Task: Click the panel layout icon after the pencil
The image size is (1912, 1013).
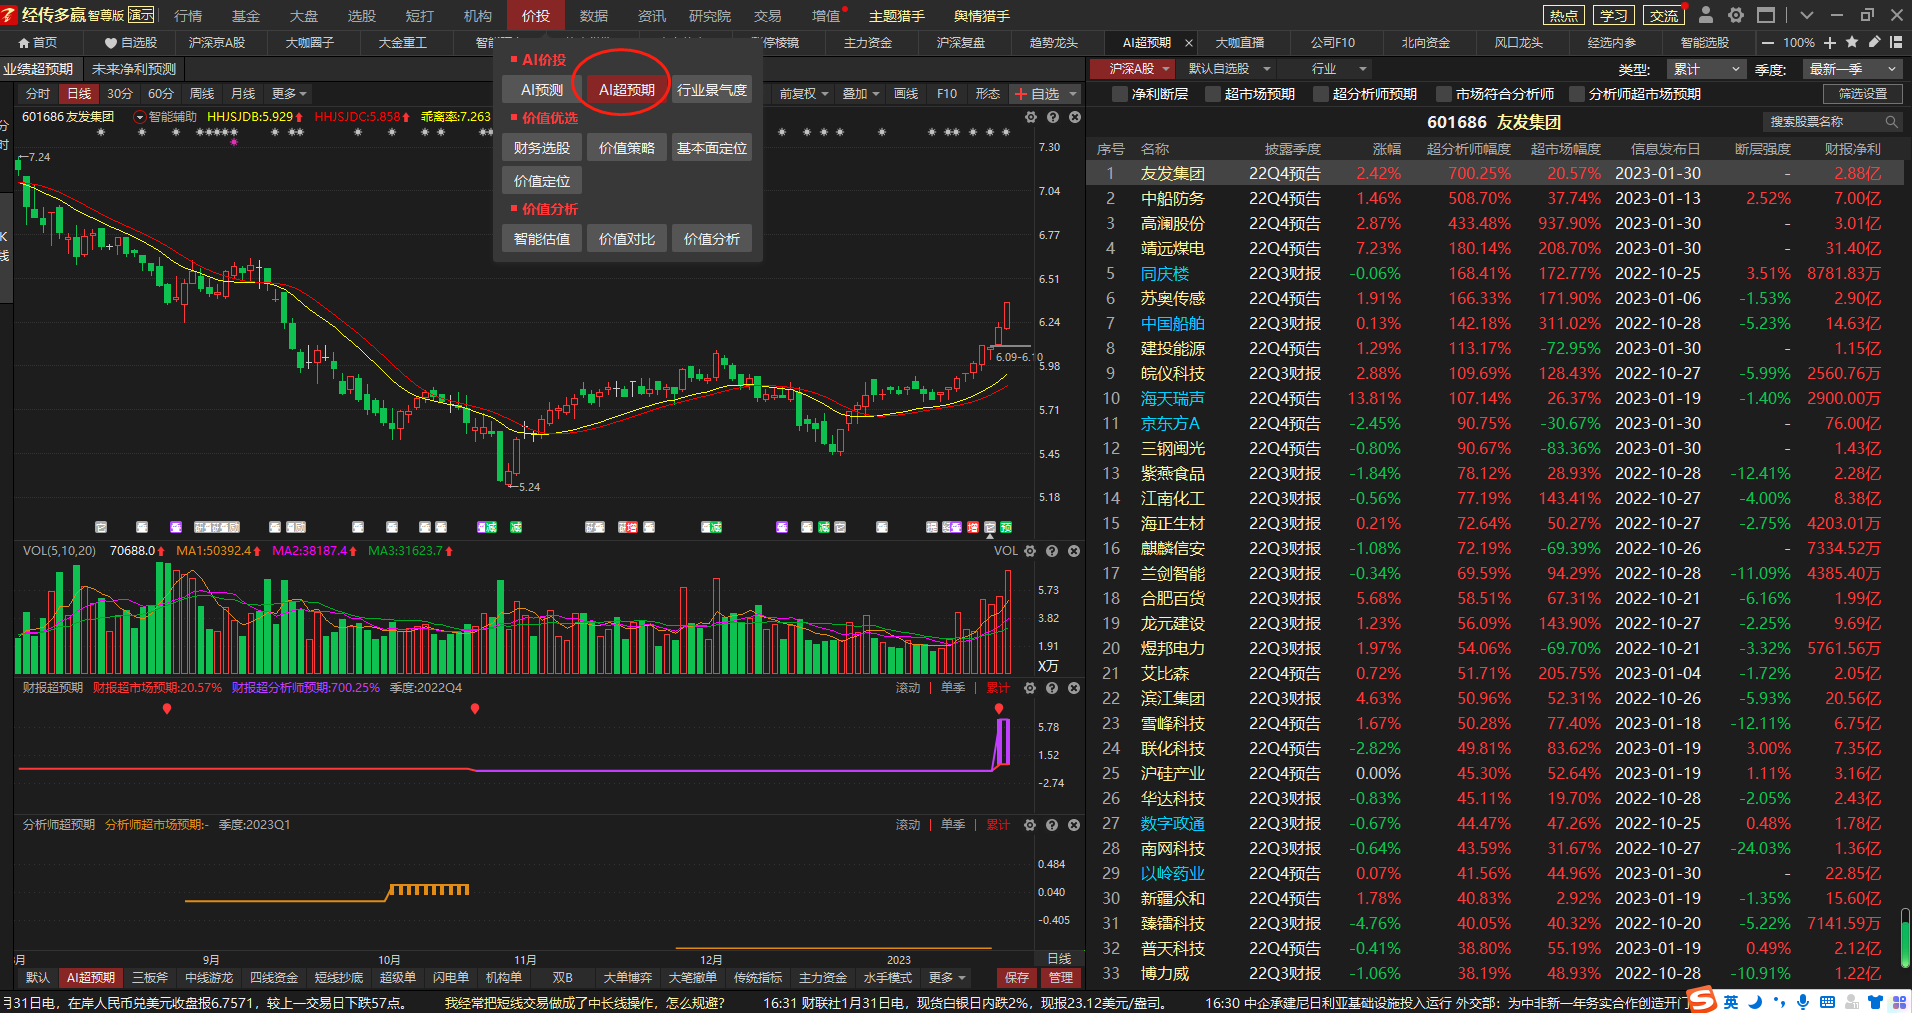Action: (x=1896, y=42)
